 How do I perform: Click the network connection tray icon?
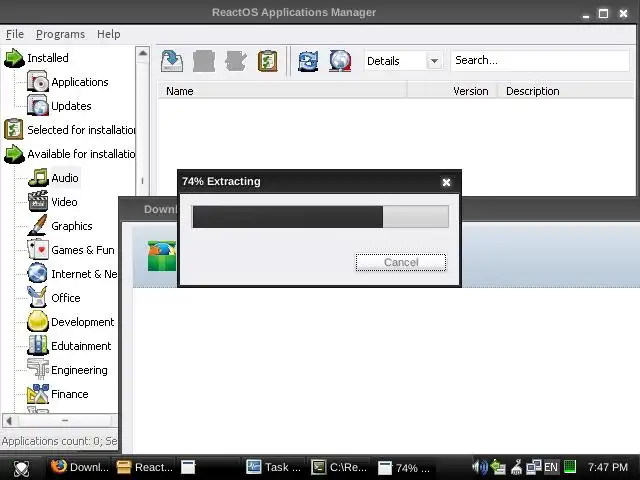click(533, 467)
